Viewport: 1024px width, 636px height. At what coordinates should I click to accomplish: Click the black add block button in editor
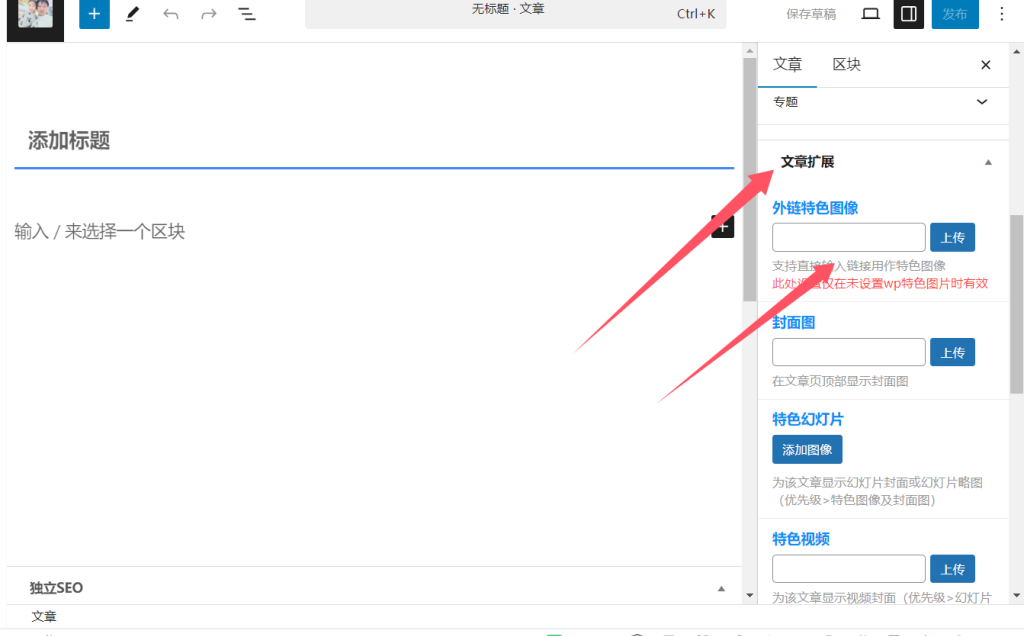723,227
